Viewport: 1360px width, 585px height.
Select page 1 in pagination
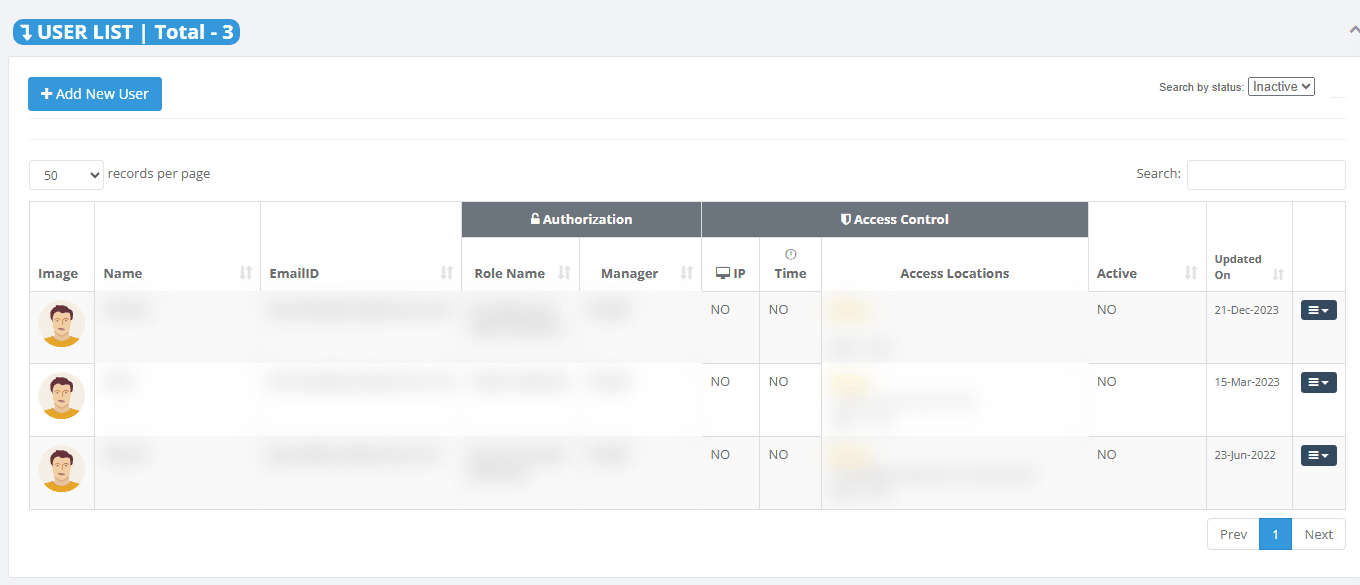pos(1275,534)
